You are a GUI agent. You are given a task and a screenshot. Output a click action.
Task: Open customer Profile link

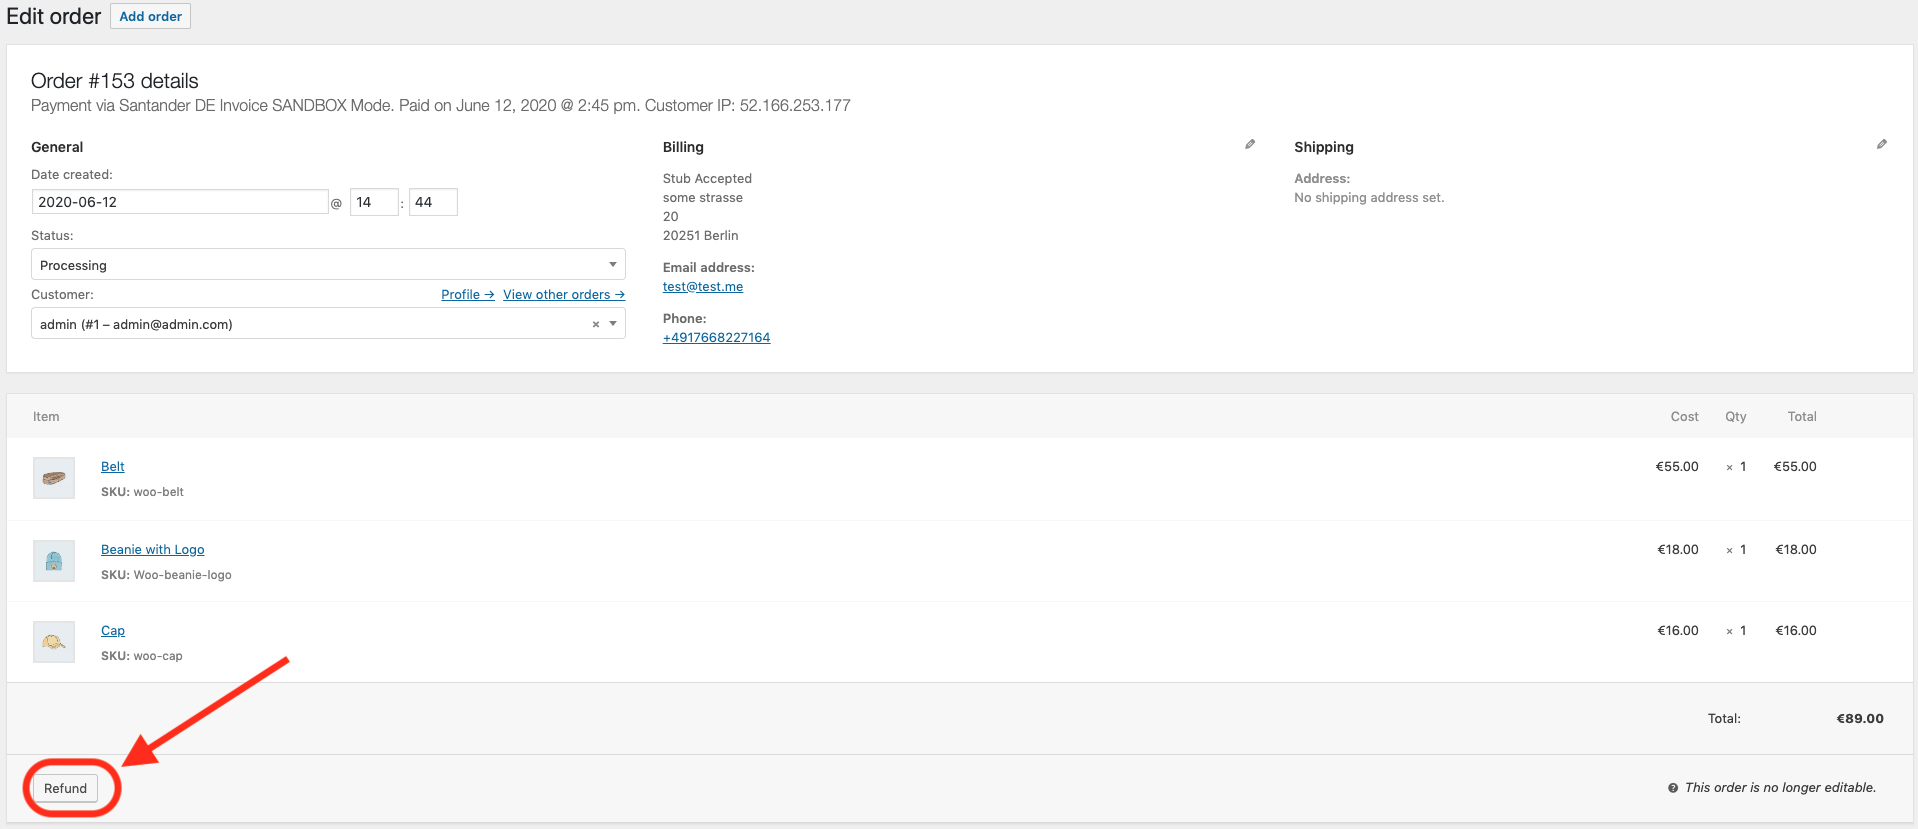(468, 294)
